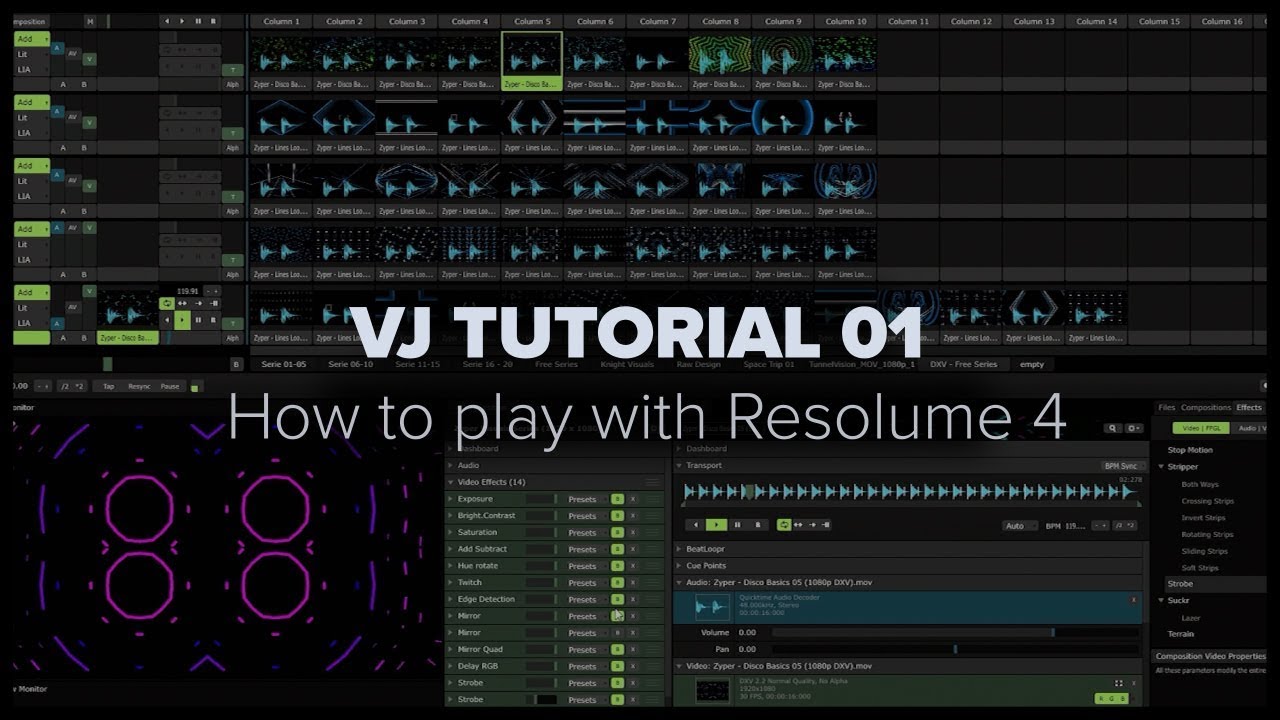Pause the clip in Transport panel
The width and height of the screenshot is (1280, 720).
[x=737, y=524]
